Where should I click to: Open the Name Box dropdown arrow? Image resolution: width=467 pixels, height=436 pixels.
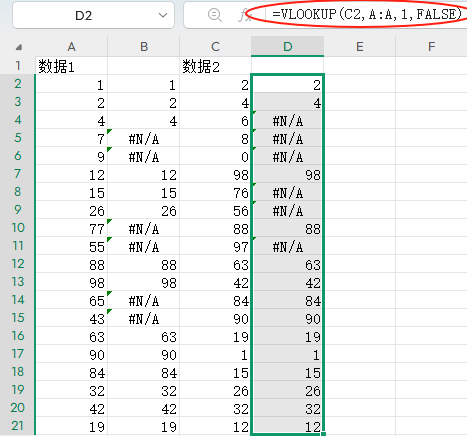[x=163, y=15]
